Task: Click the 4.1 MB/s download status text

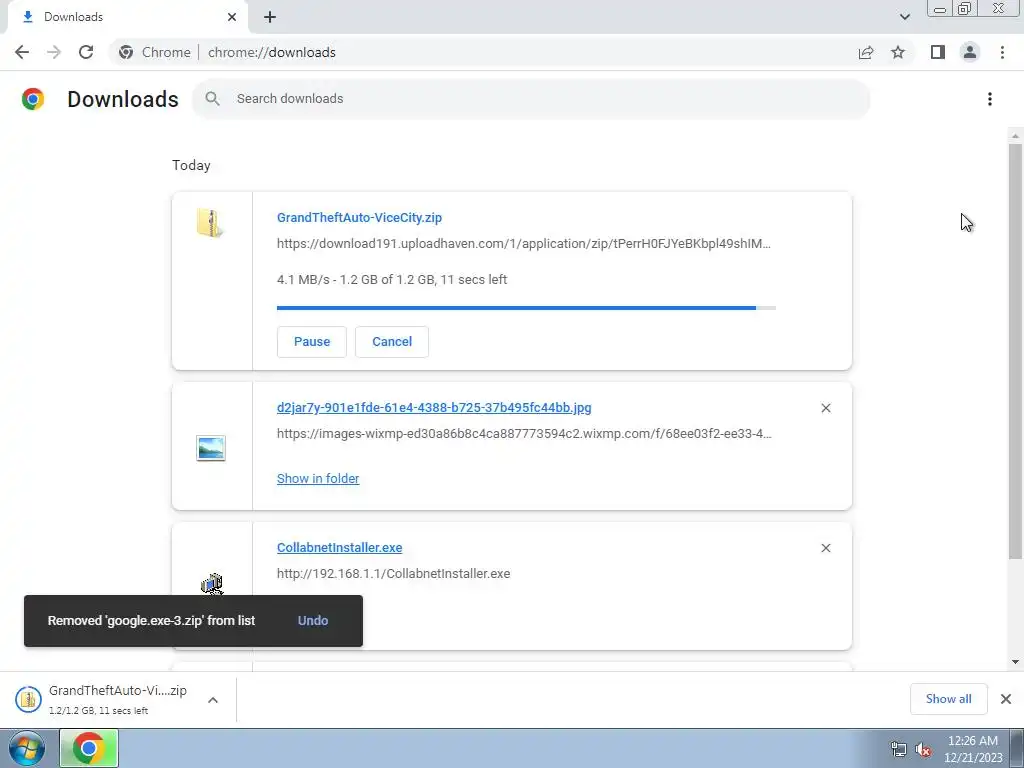Action: (392, 280)
